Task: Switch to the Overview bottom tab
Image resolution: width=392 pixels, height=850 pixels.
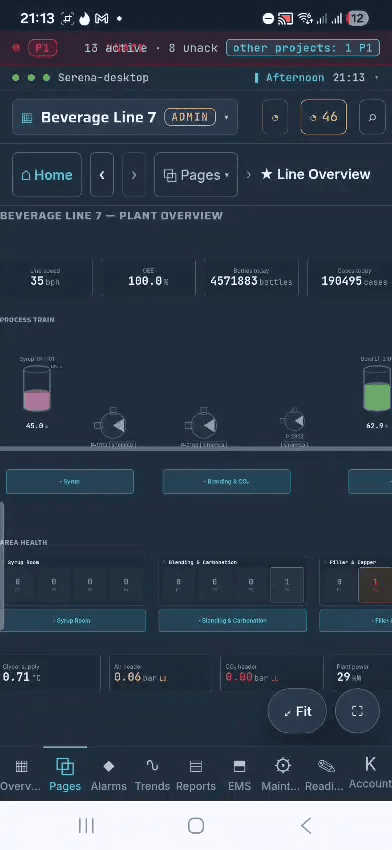Action: pos(21,774)
